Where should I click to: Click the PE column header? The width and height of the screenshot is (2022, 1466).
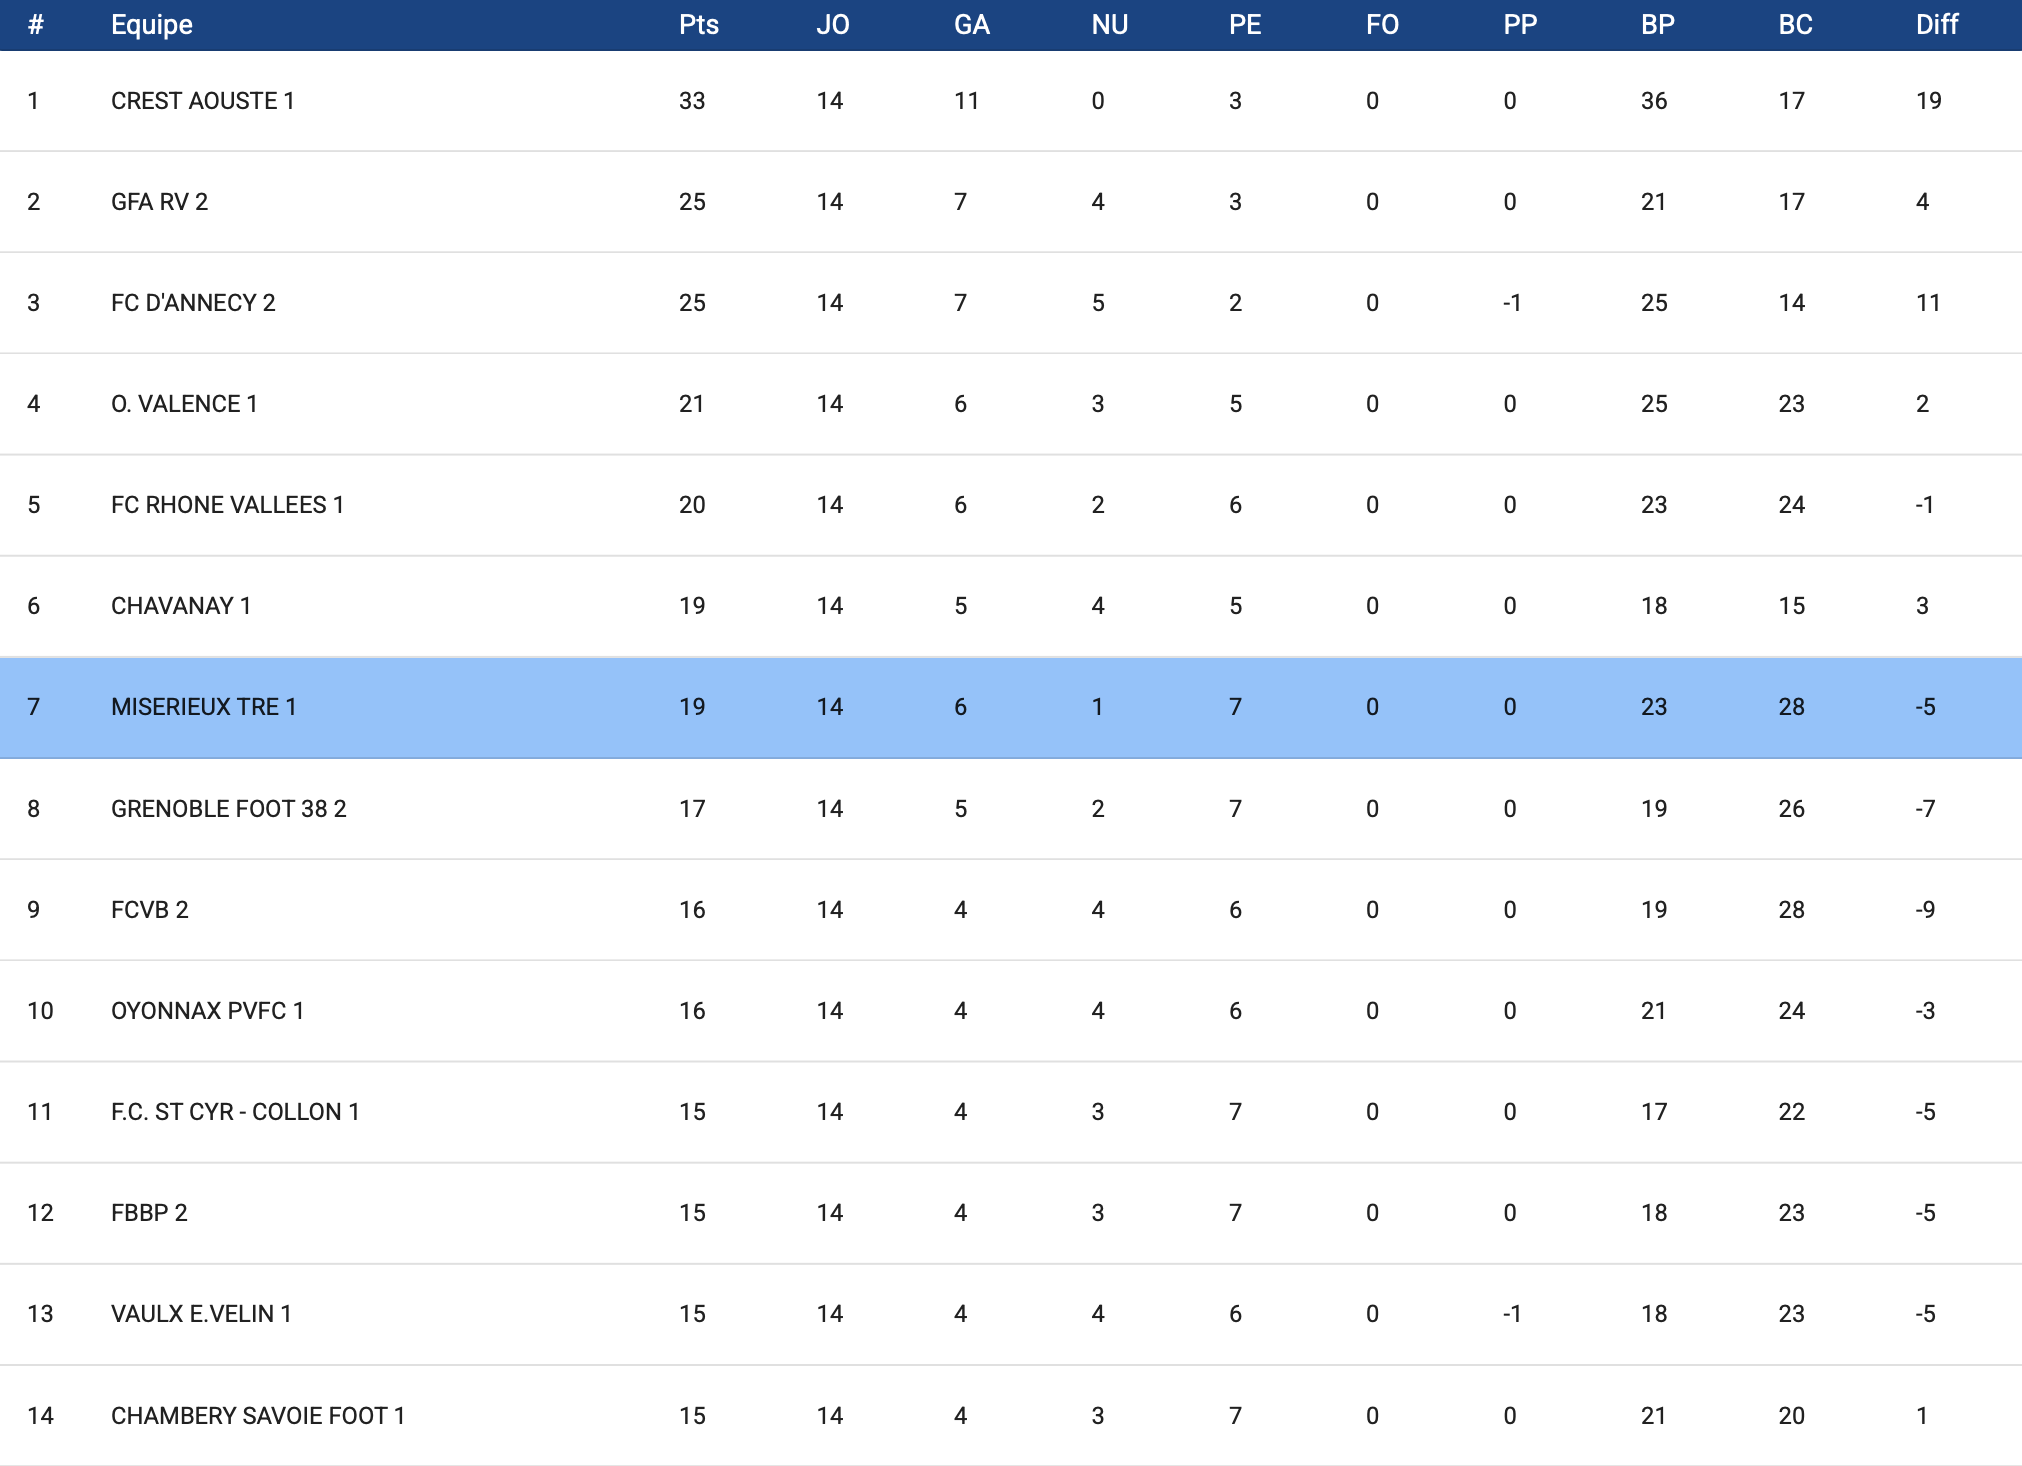pos(1244,25)
